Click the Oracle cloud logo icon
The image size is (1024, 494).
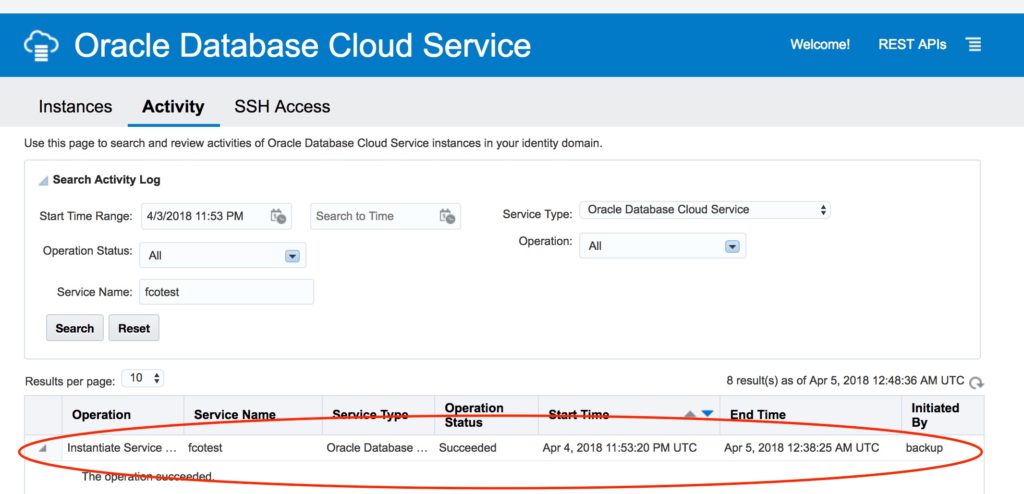click(42, 46)
